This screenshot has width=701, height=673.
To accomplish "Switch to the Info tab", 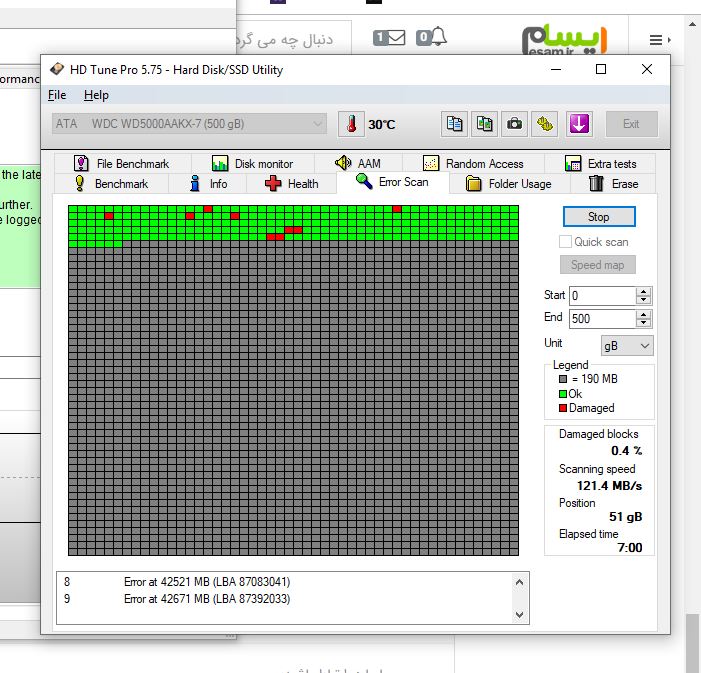I will coord(208,184).
